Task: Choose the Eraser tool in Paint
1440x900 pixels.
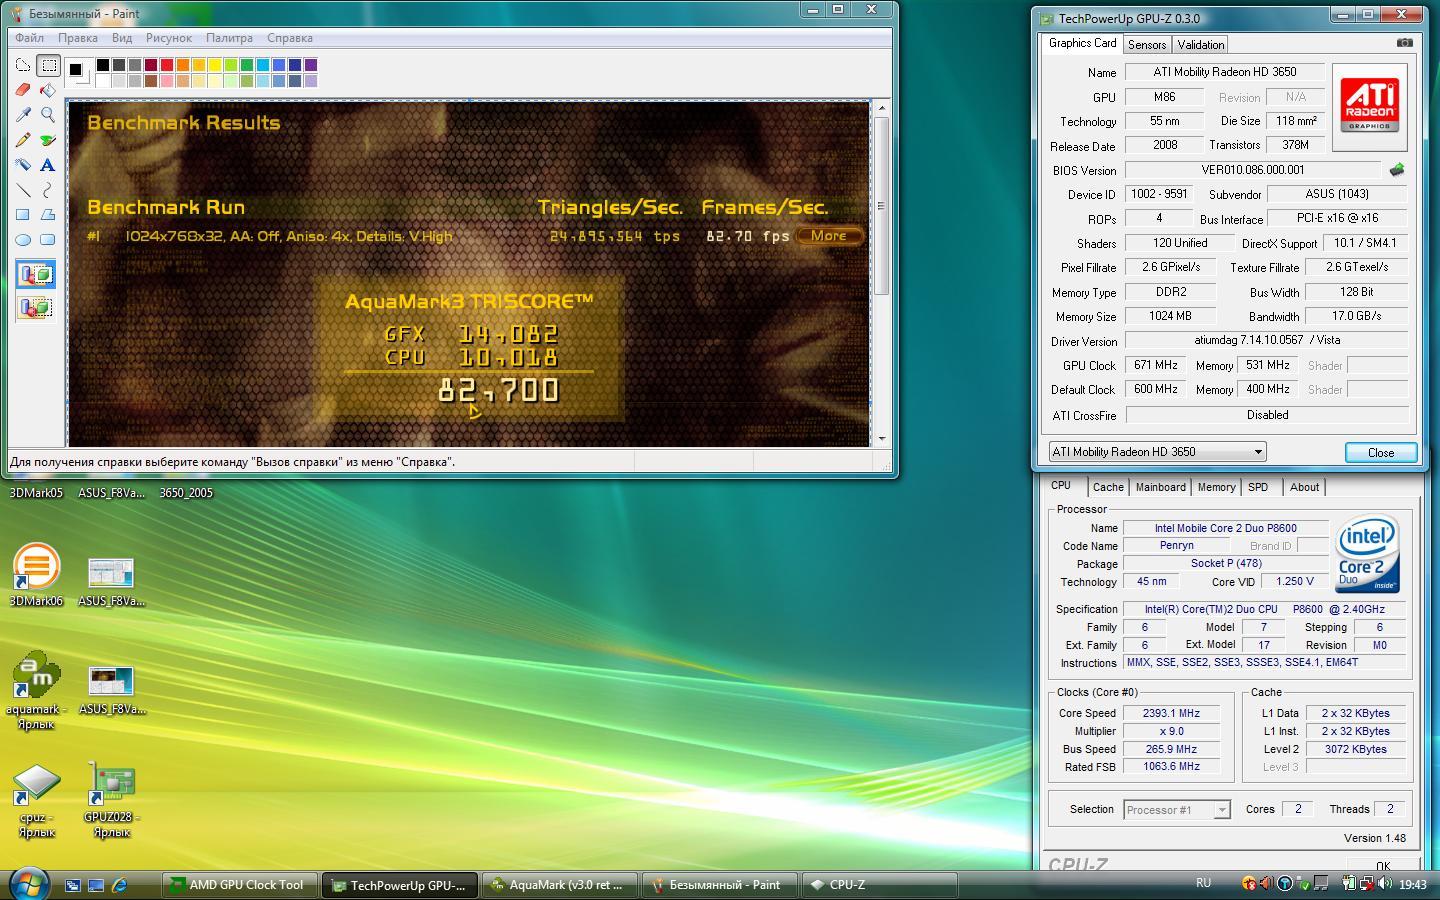Action: click(23, 90)
